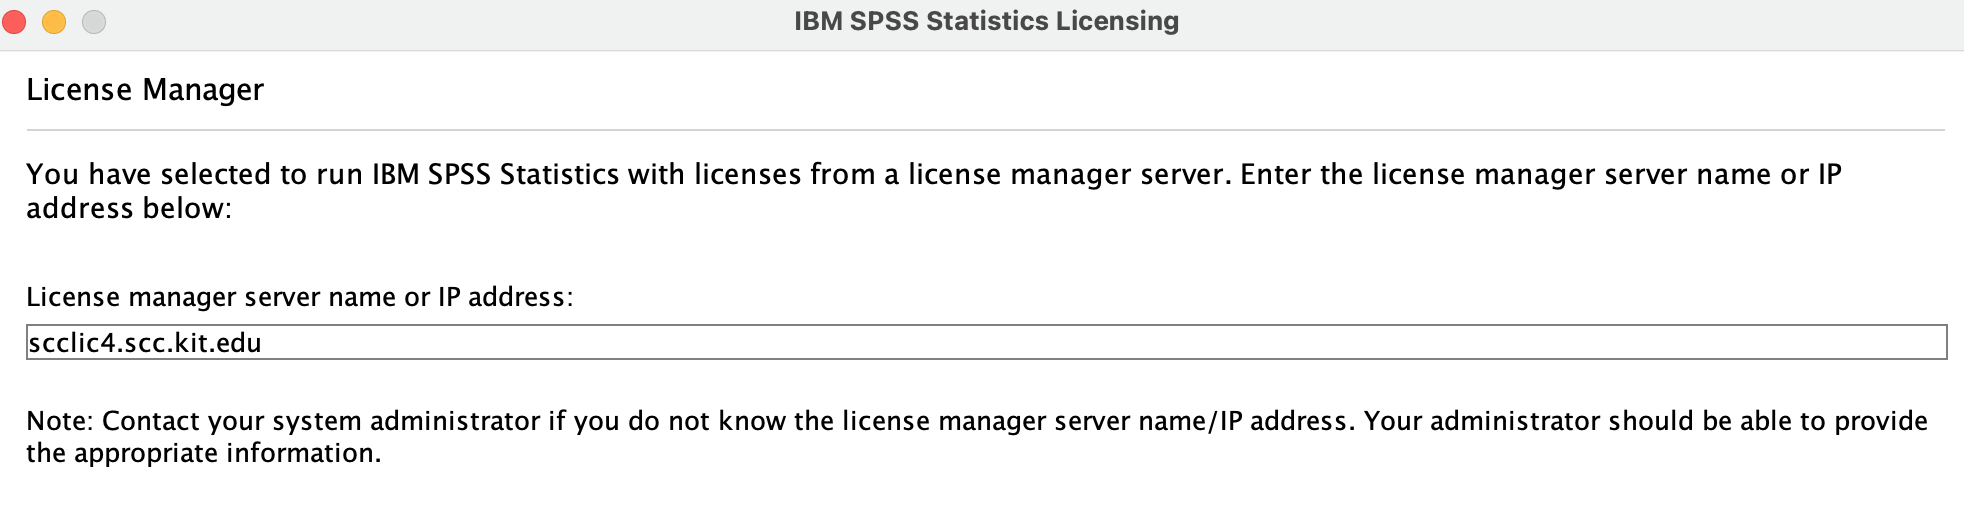This screenshot has height=508, width=1964.
Task: Click the IBM SPSS Statistics Licensing title
Action: pyautogui.click(x=986, y=21)
